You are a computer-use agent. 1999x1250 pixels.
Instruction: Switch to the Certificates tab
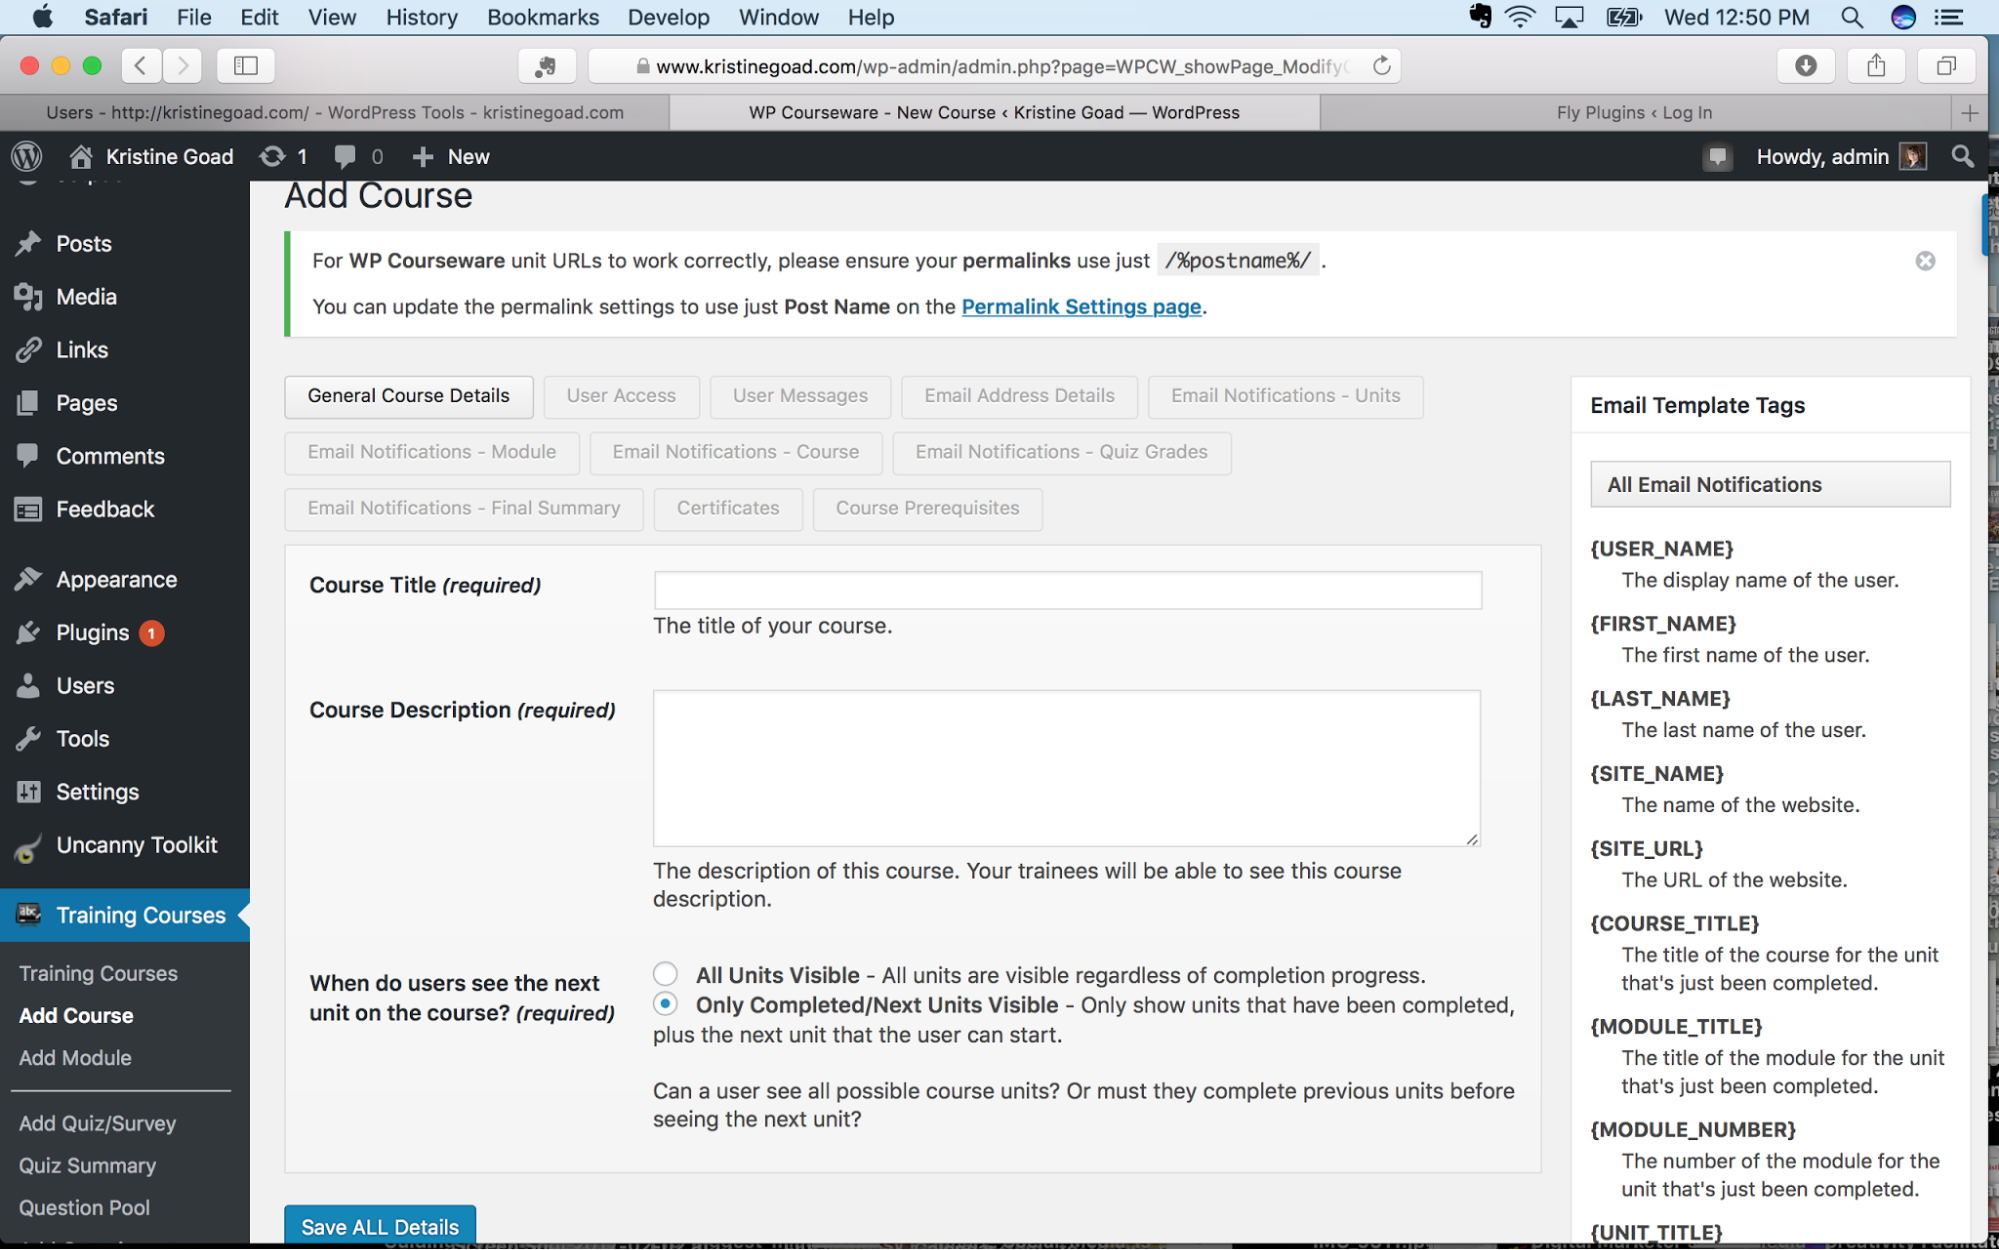coord(727,505)
